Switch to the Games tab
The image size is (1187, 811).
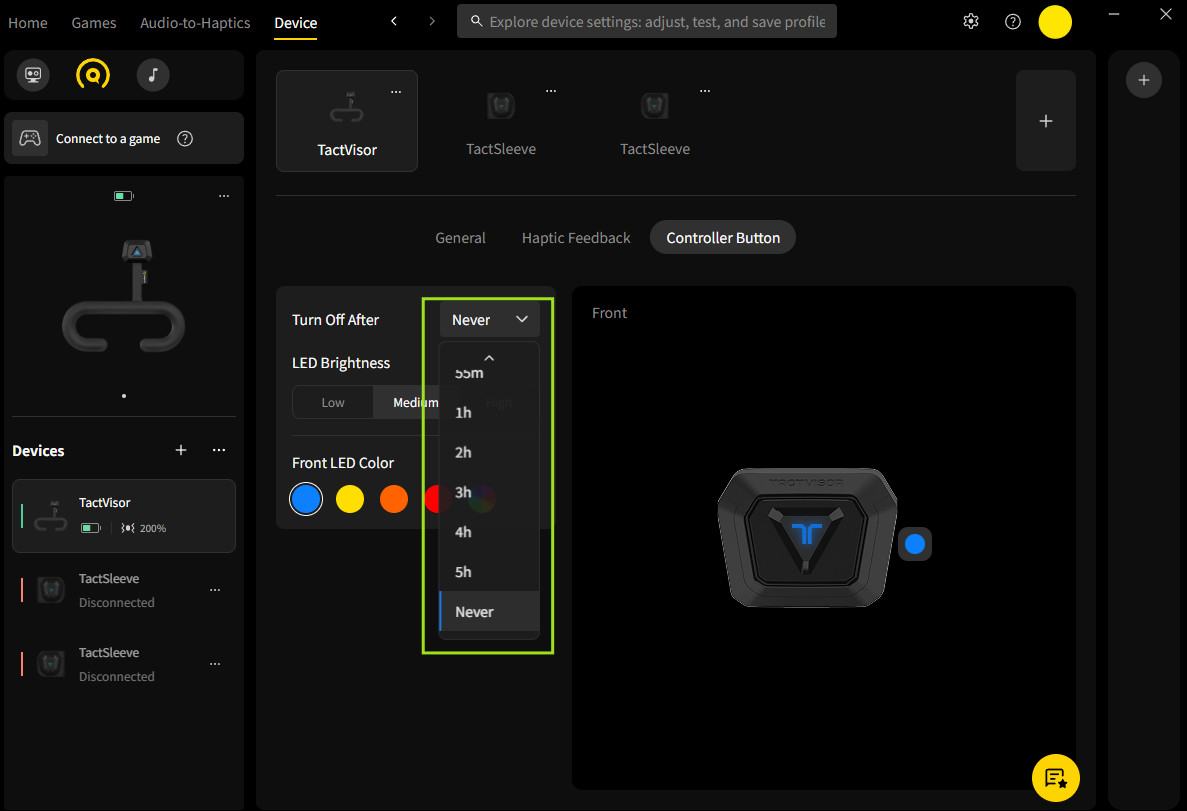(94, 23)
